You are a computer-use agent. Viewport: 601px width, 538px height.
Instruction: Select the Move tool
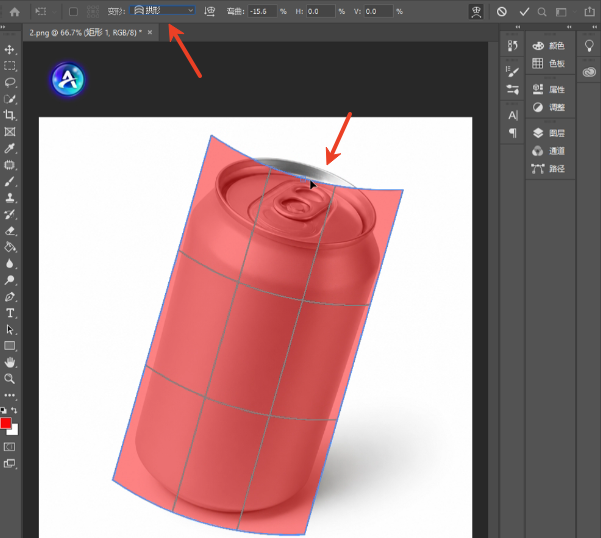pos(10,49)
